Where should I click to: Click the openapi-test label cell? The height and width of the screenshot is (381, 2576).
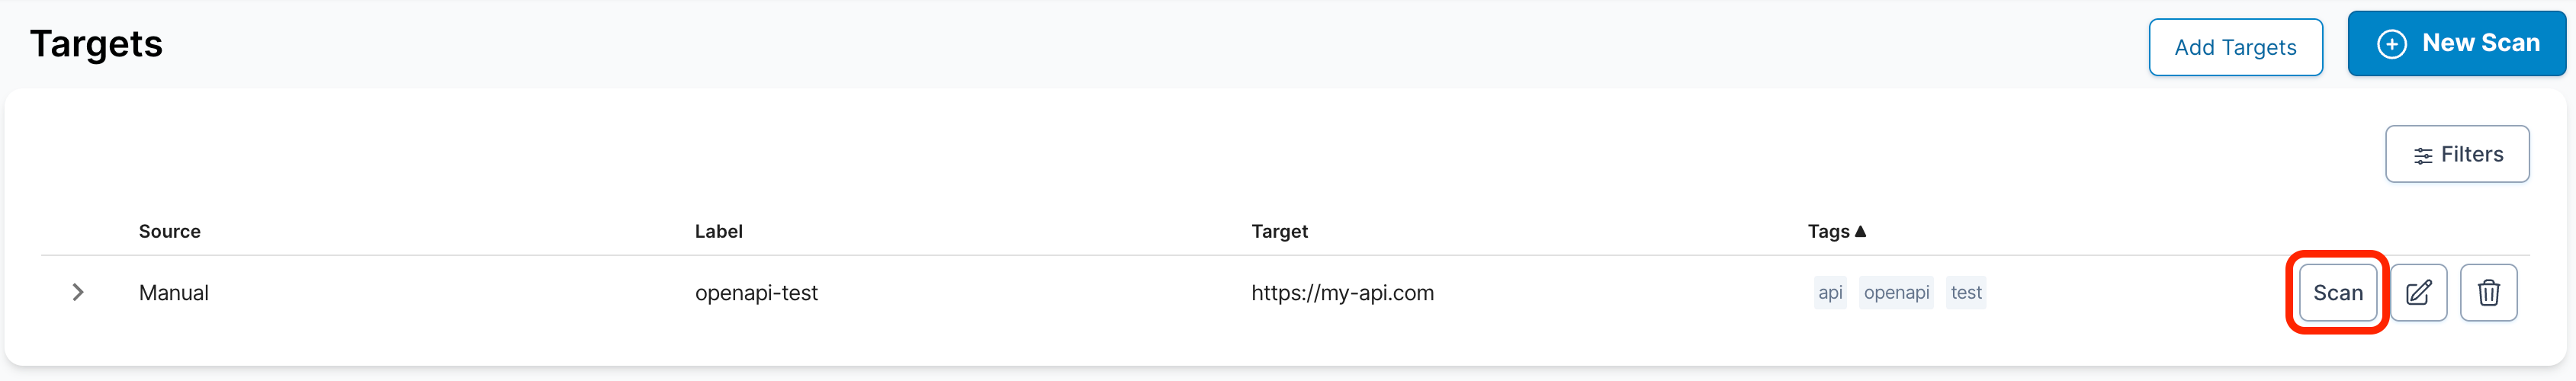(x=756, y=293)
